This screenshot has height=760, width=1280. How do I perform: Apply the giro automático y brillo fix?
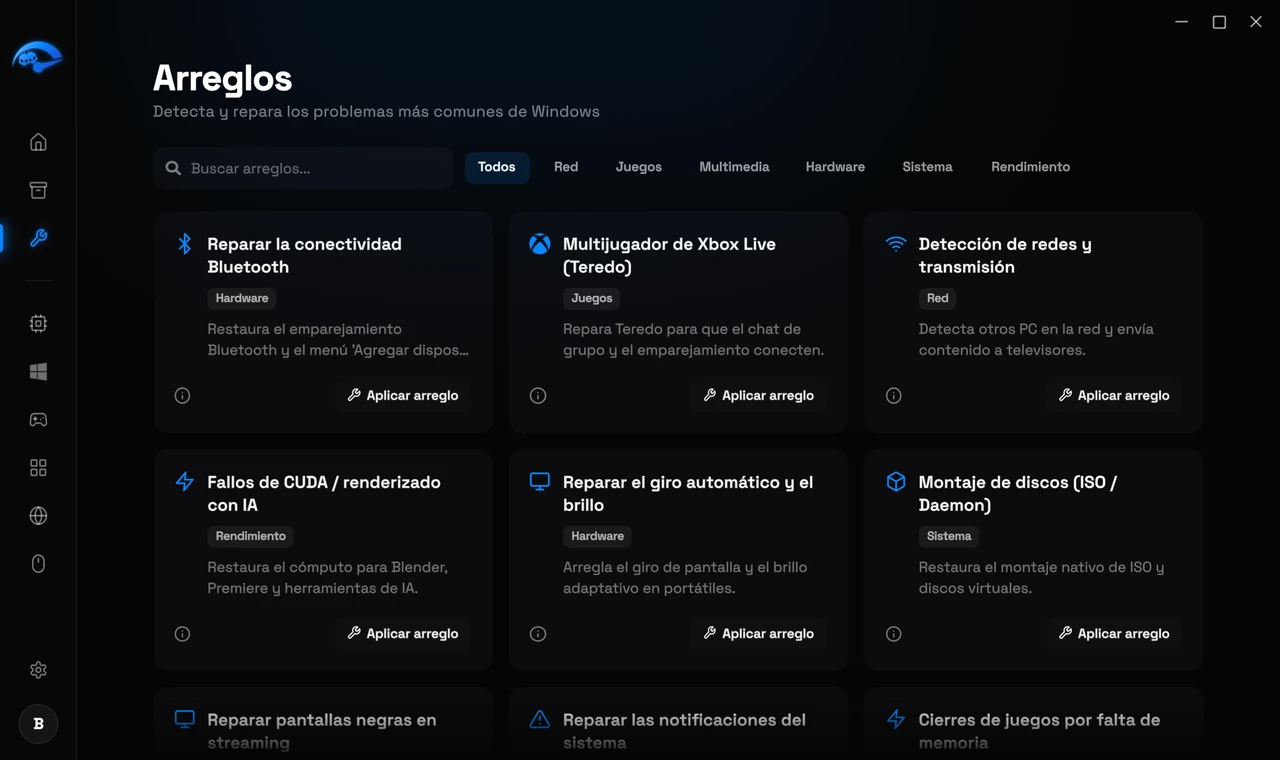click(x=759, y=634)
